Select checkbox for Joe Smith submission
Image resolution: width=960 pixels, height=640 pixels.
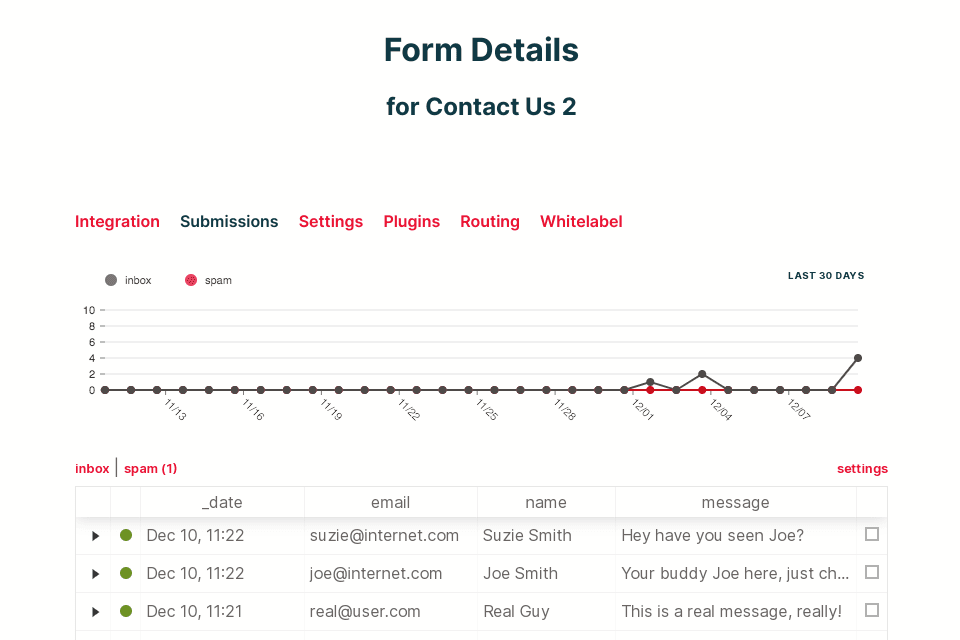872,573
